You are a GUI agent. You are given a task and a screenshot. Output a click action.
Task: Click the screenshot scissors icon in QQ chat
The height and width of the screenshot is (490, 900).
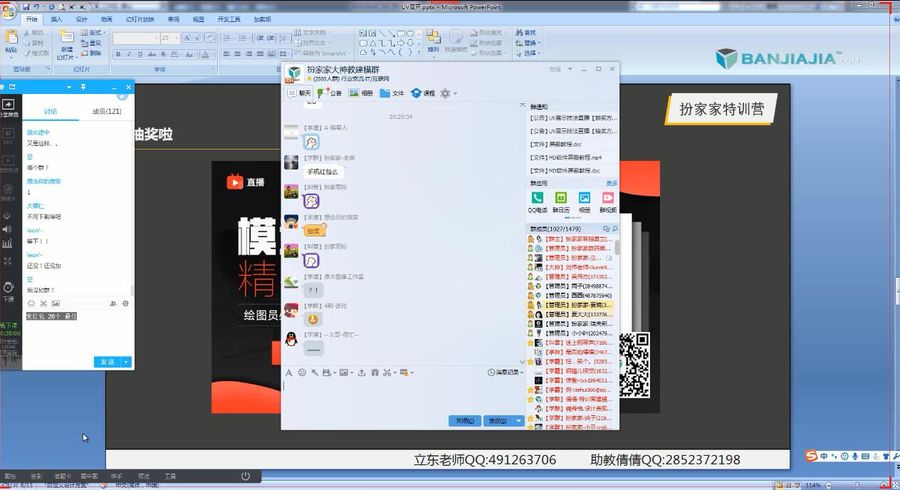(387, 372)
